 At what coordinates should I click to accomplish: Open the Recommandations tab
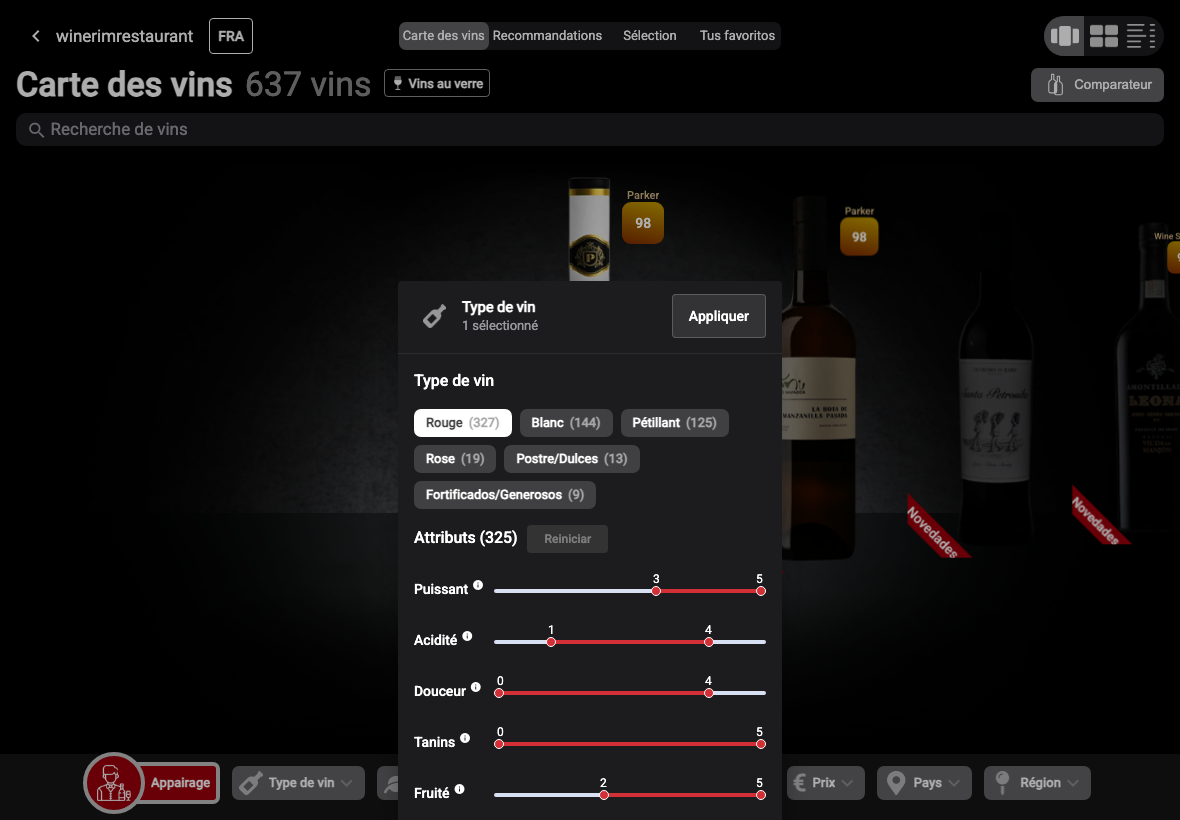pos(547,35)
